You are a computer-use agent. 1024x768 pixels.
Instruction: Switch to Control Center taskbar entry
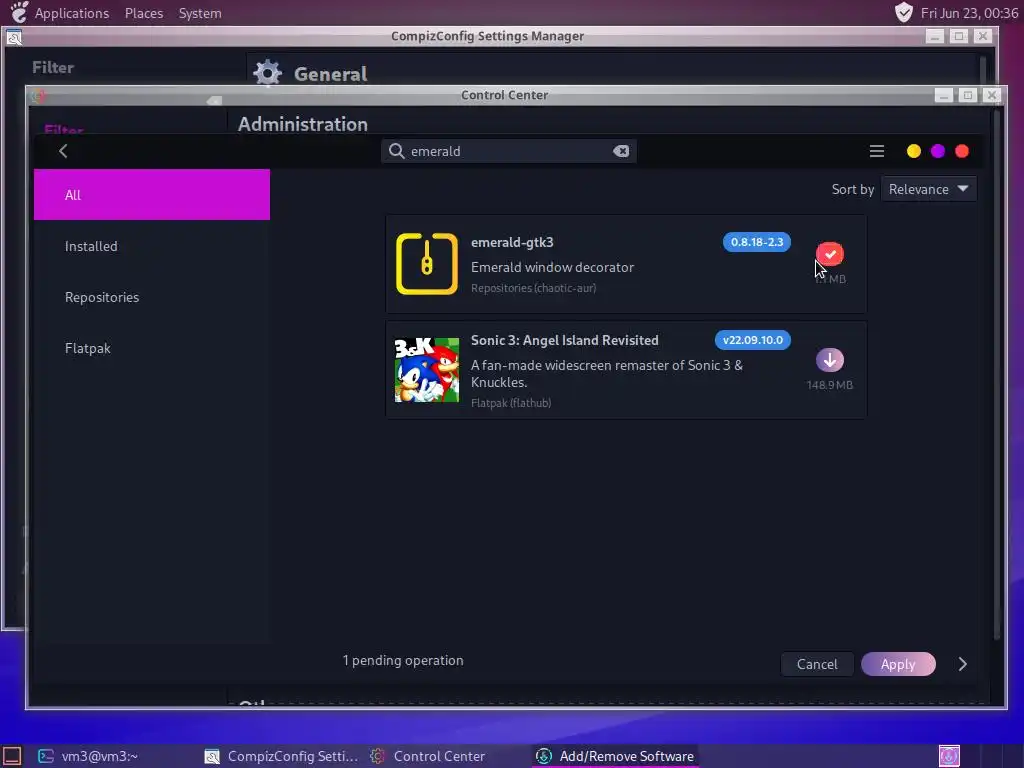(428, 756)
